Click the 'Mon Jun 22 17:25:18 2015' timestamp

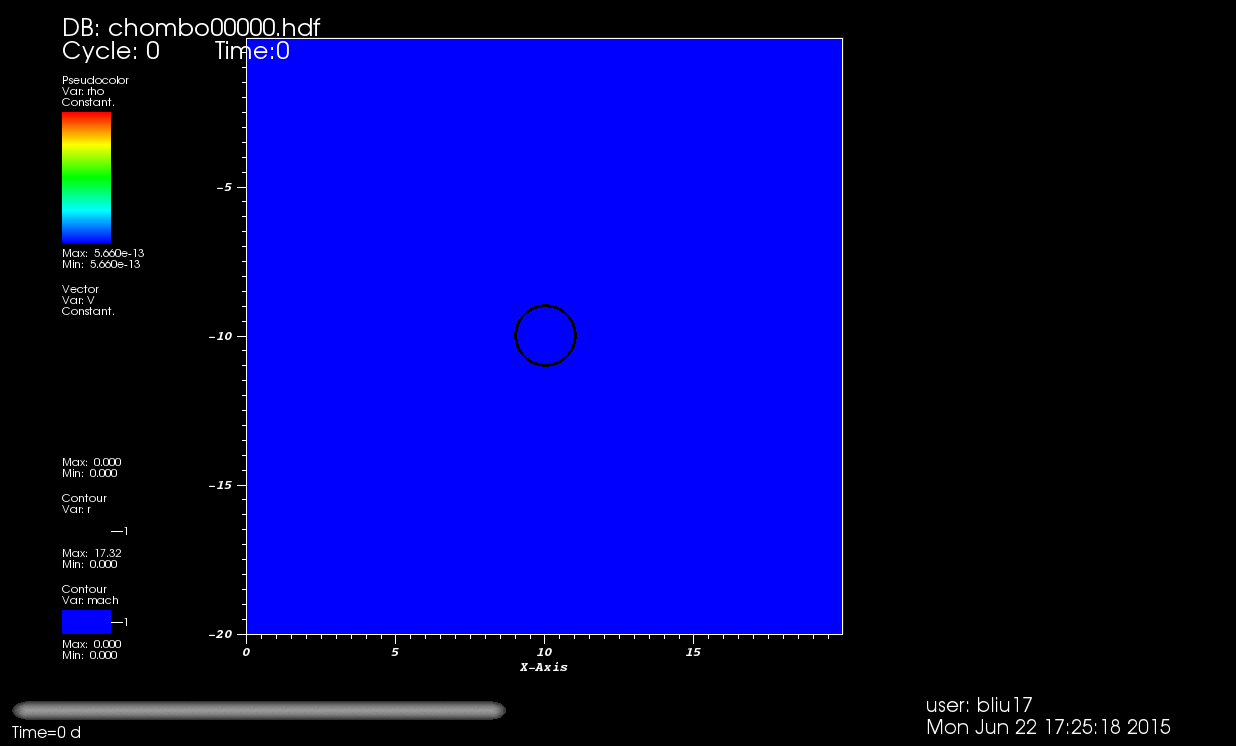pos(1049,728)
